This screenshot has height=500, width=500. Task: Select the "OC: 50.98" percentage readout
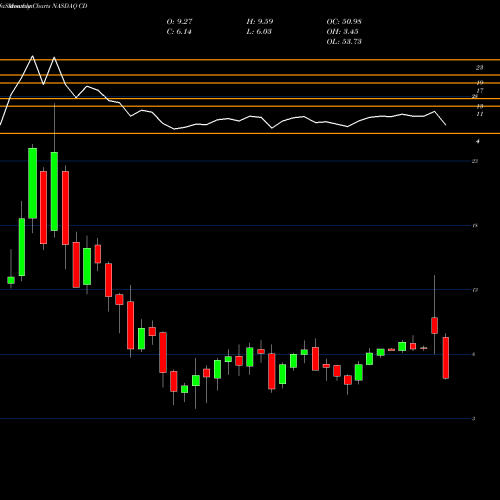coord(344,22)
